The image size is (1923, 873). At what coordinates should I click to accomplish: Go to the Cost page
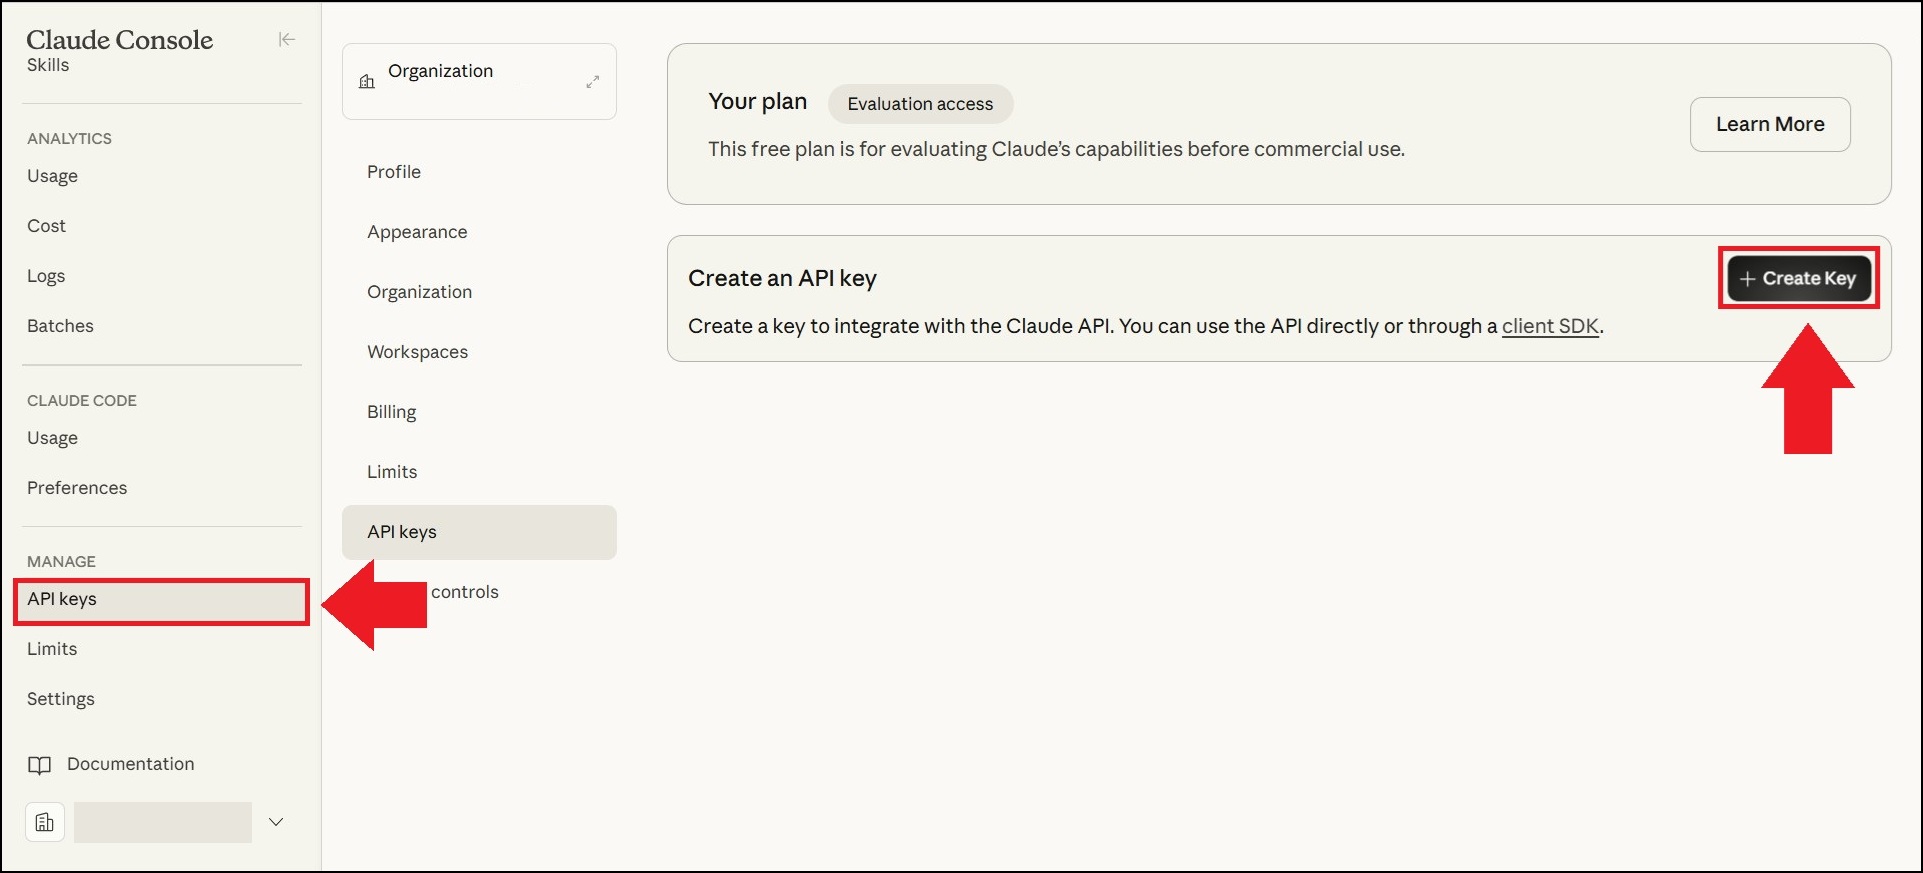click(46, 226)
